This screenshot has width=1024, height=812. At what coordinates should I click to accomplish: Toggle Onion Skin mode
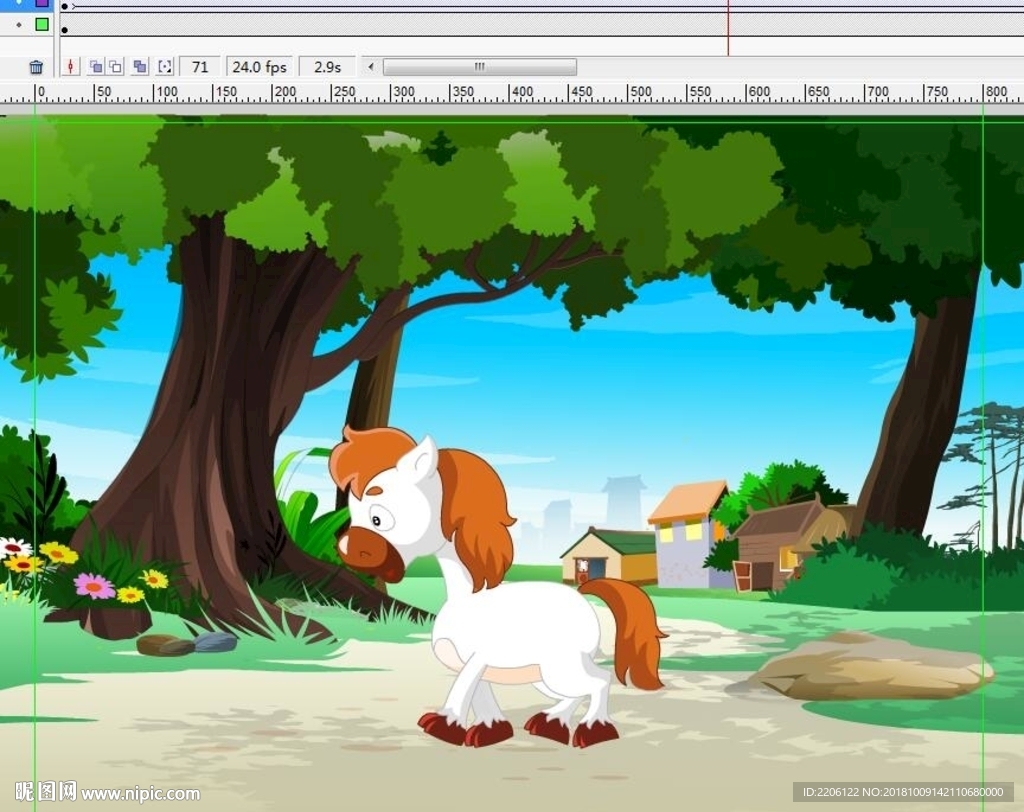pyautogui.click(x=95, y=67)
